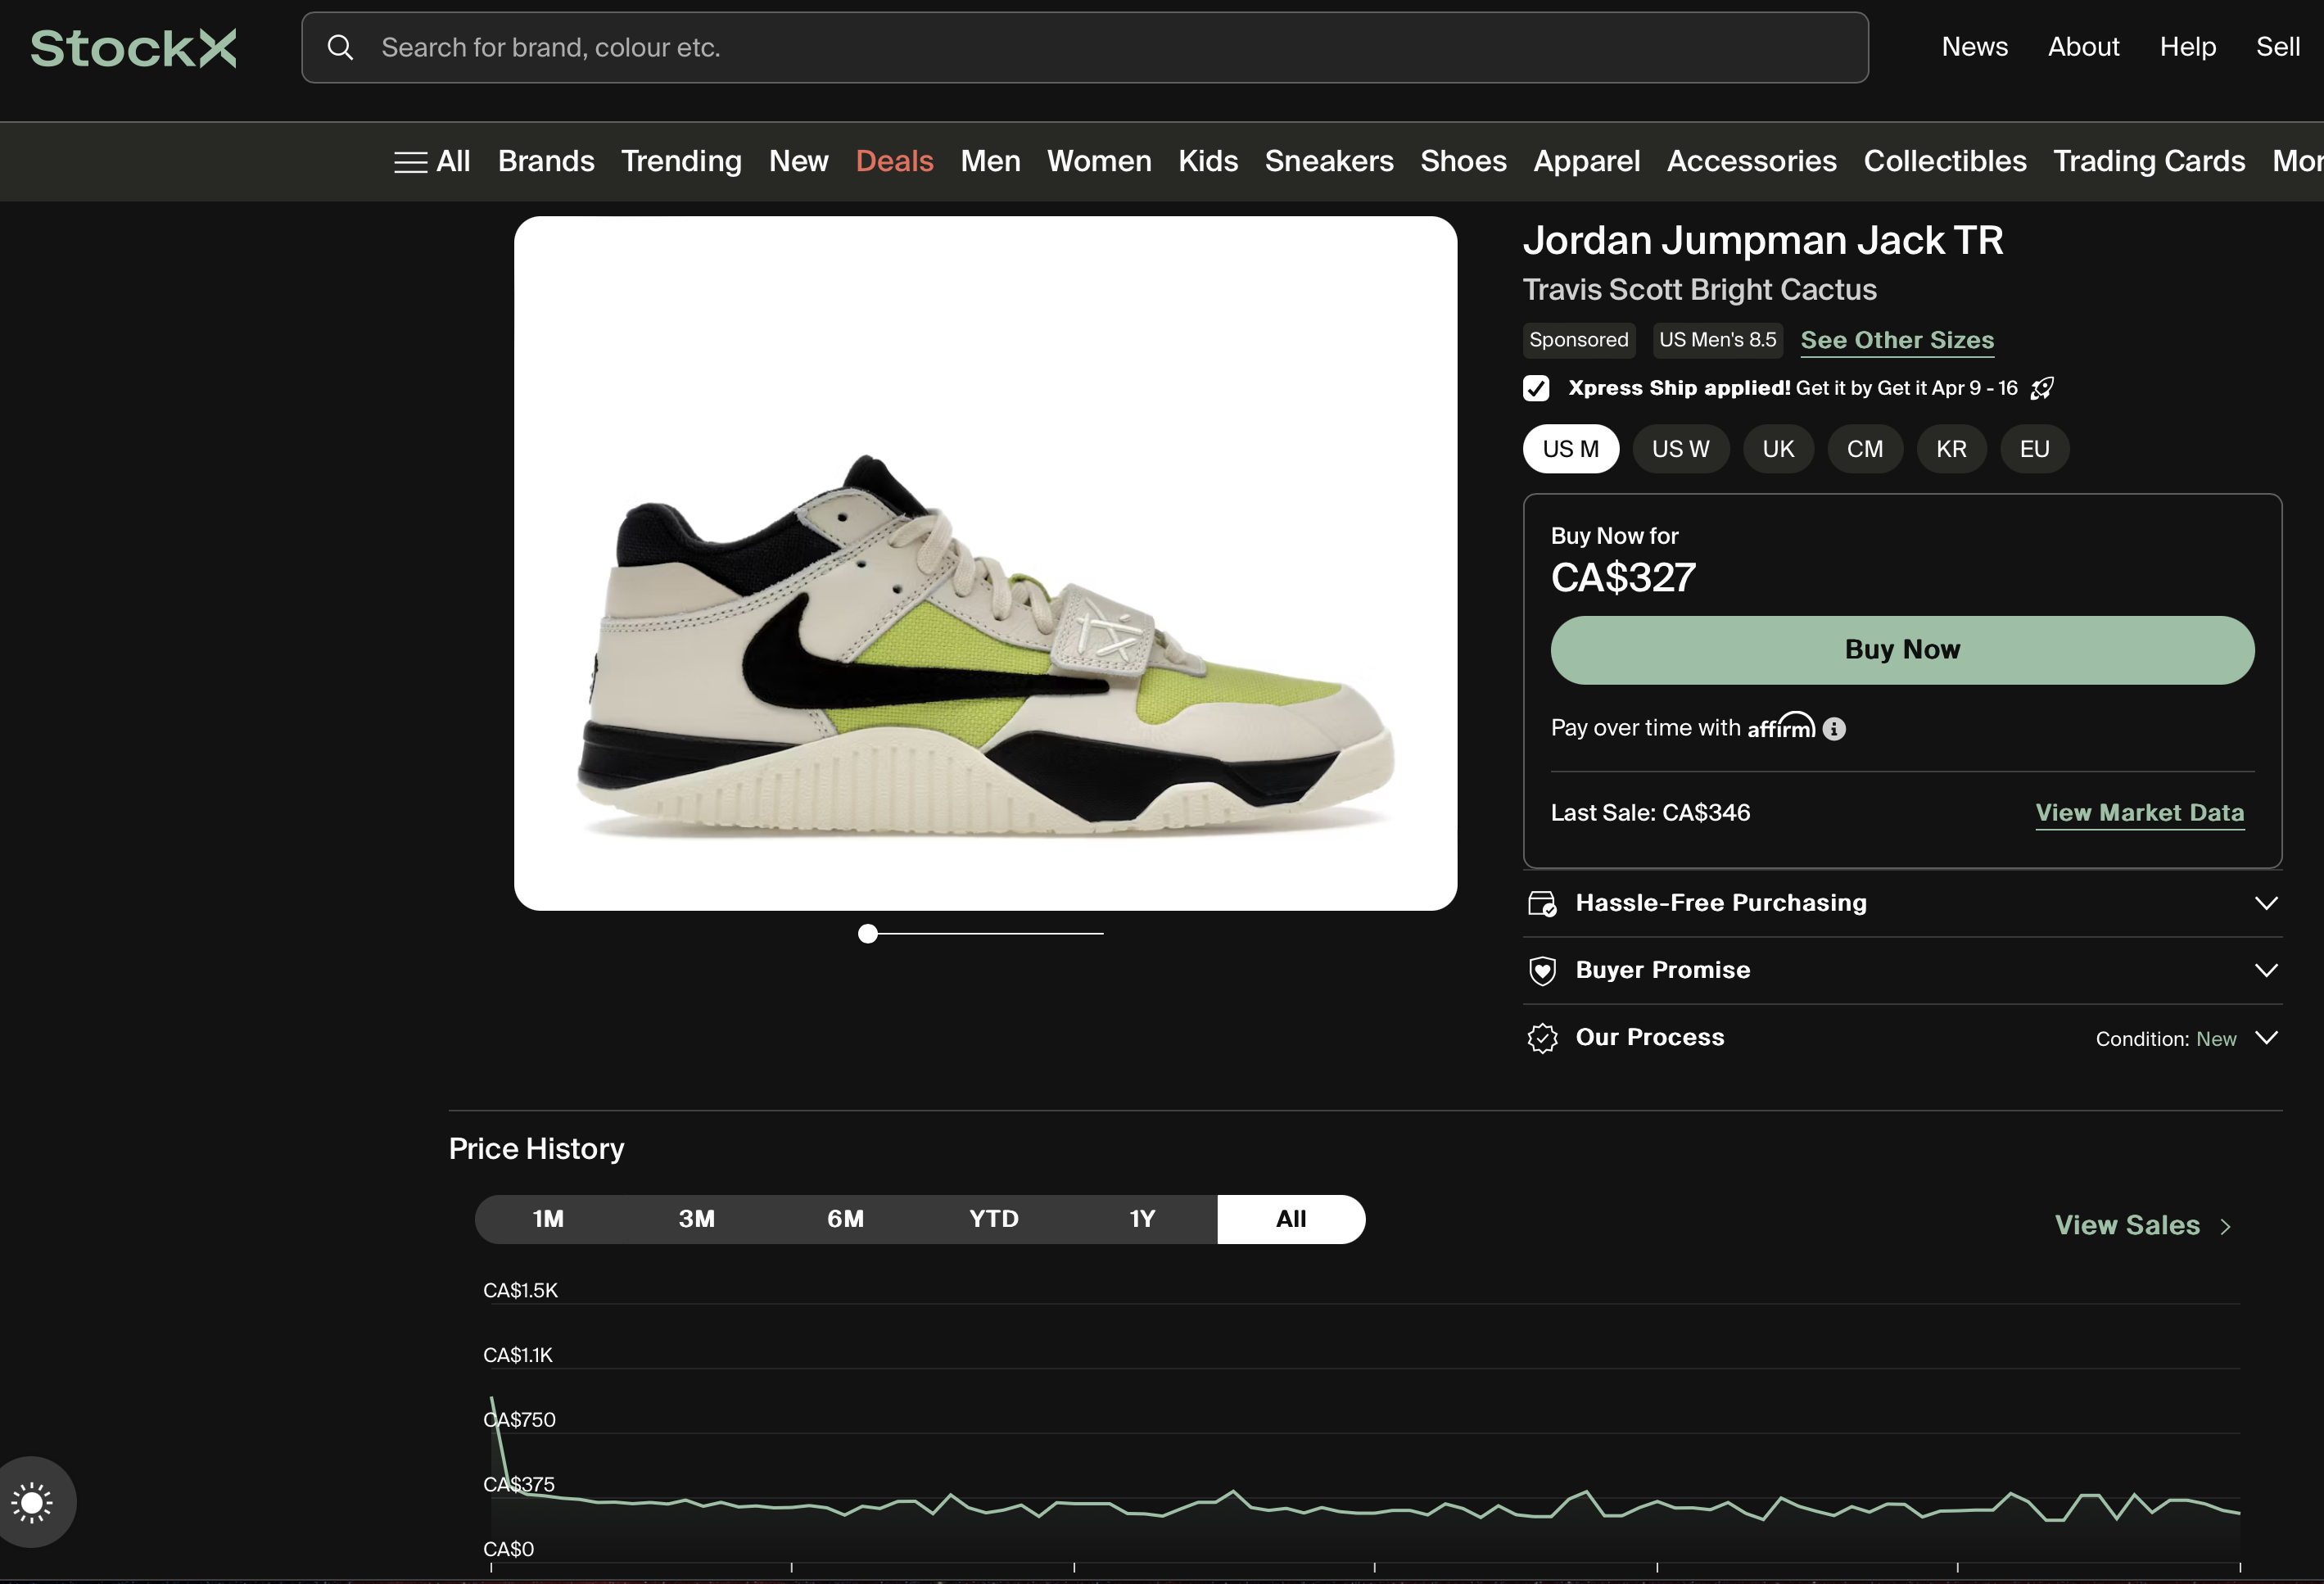The image size is (2324, 1584).
Task: Open See Other Sizes link
Action: pyautogui.click(x=1896, y=340)
